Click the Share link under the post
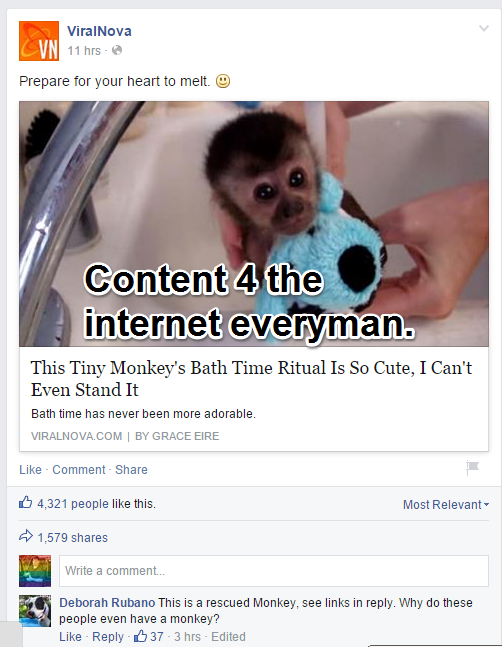502x647 pixels. [131, 470]
